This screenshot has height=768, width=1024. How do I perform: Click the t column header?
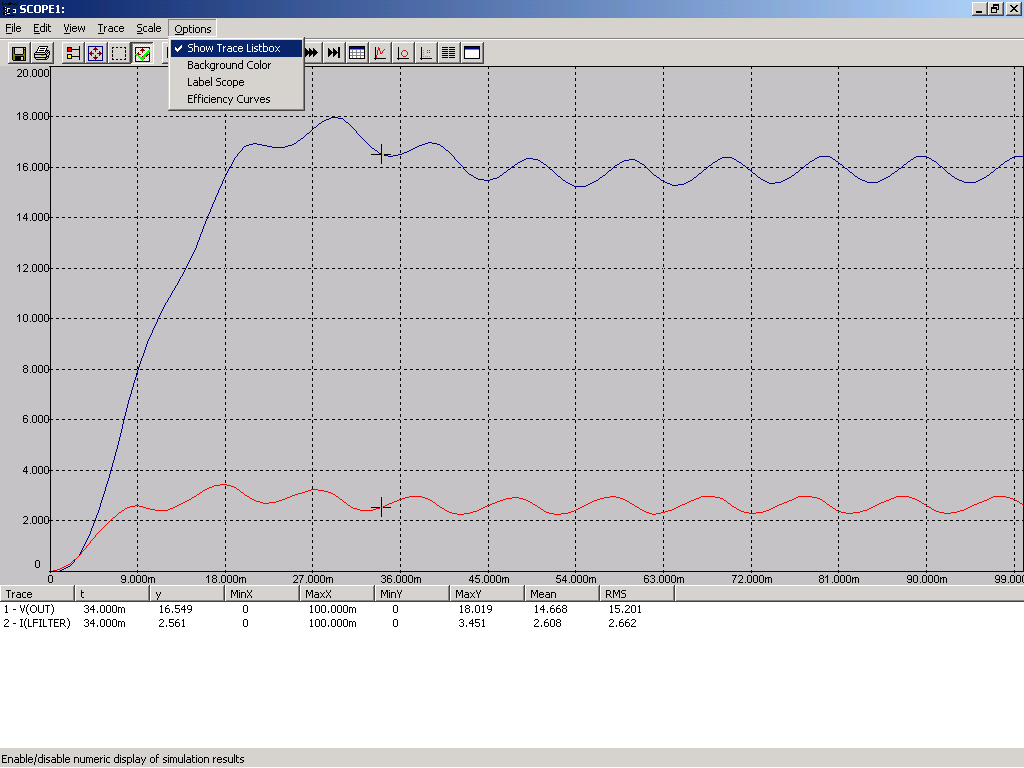[x=112, y=594]
